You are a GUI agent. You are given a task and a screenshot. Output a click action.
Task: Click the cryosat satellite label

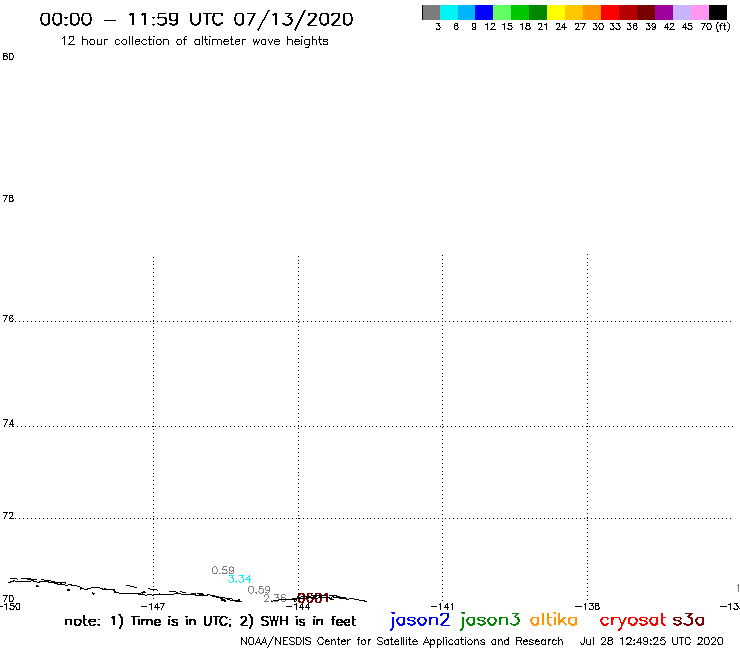coord(632,620)
